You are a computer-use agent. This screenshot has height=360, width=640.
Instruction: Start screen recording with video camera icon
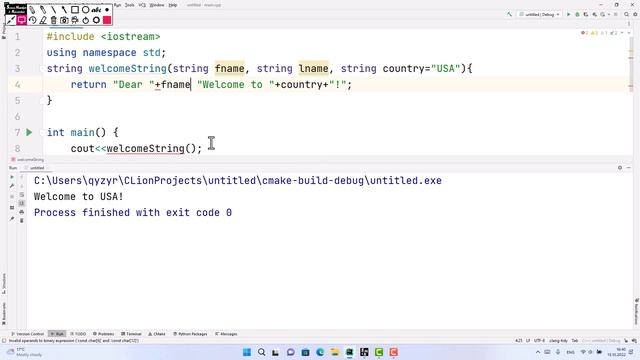pyautogui.click(x=75, y=20)
